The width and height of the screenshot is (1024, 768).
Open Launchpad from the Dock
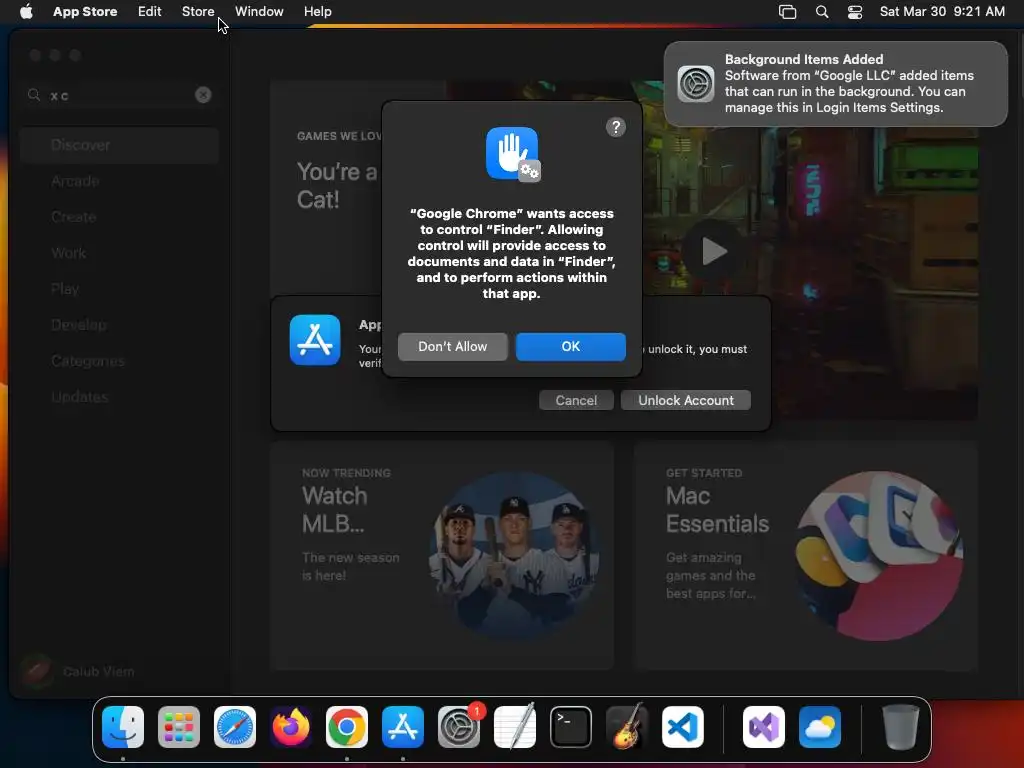pyautogui.click(x=179, y=727)
